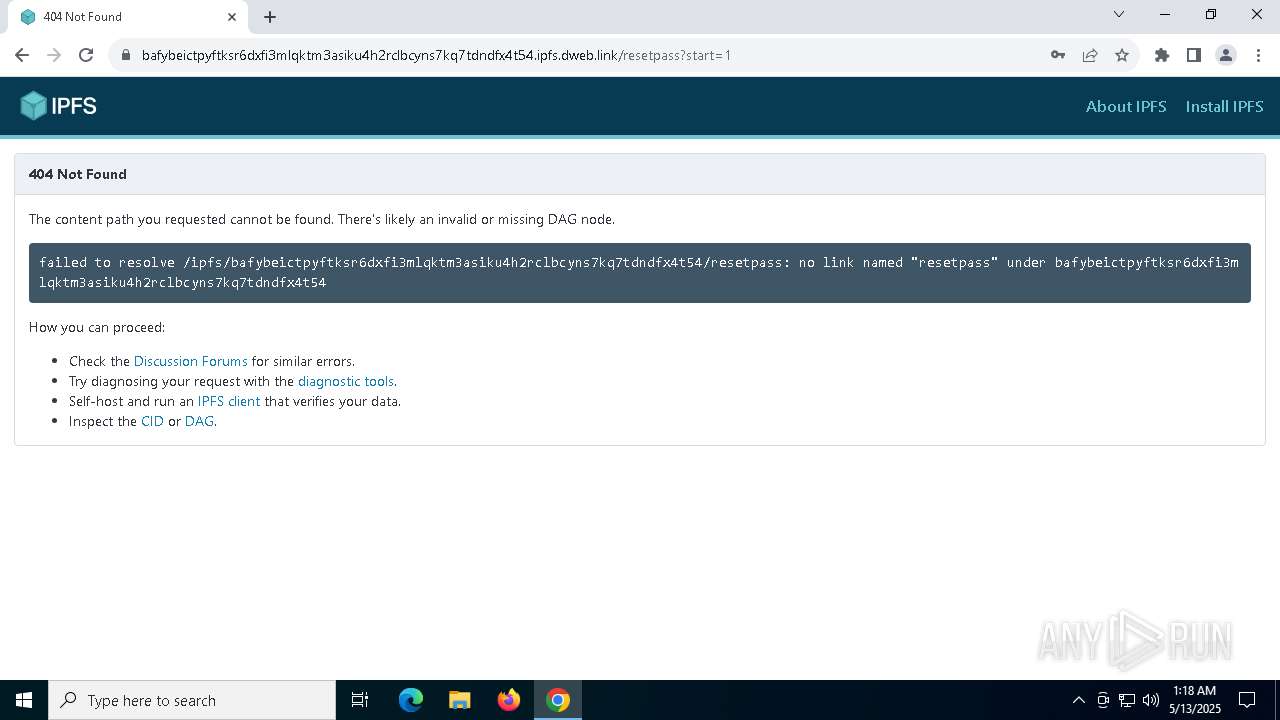Bookmark this tab with star
The image size is (1280, 720).
coord(1122,55)
